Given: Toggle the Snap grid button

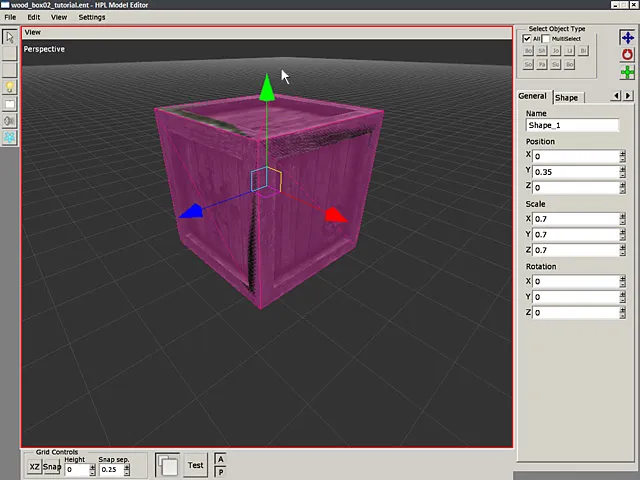Looking at the screenshot, I should coord(52,467).
